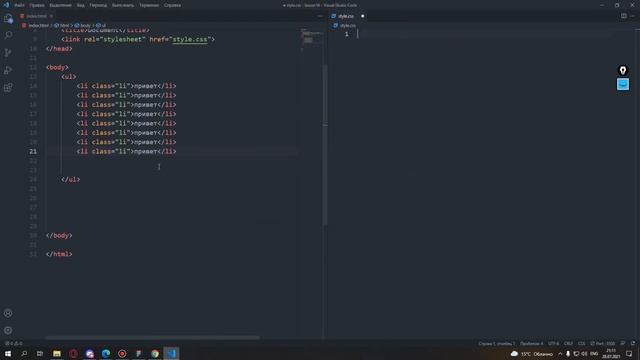Viewport: 640px width, 360px height.
Task: Open Microsoft Edge from the taskbar
Action: (106, 353)
